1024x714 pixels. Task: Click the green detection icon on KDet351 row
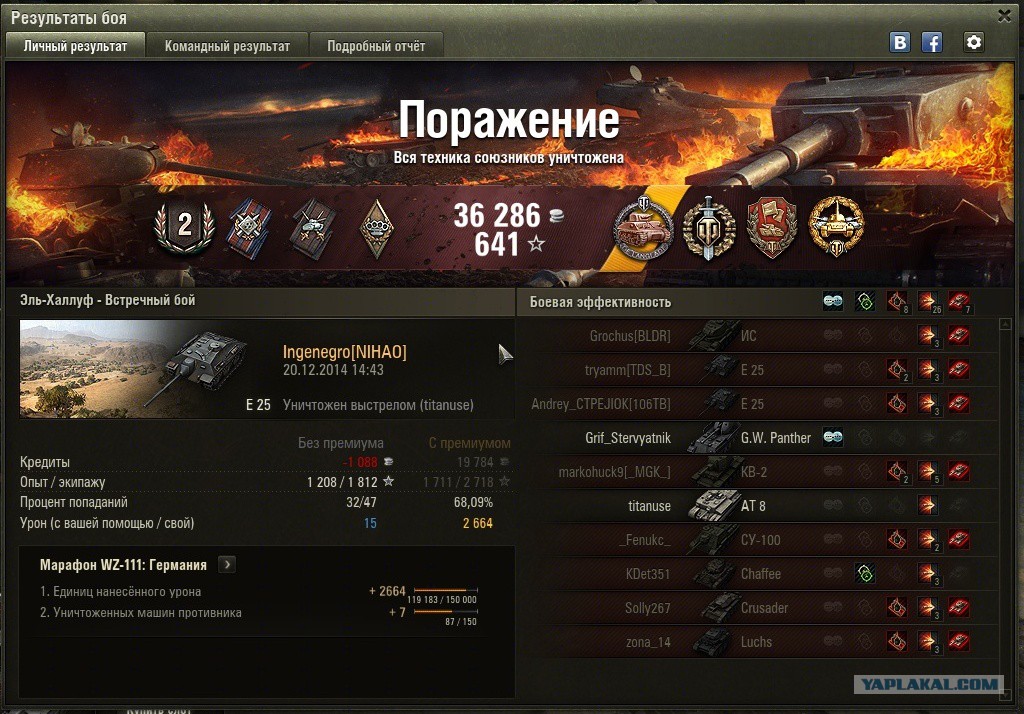865,574
